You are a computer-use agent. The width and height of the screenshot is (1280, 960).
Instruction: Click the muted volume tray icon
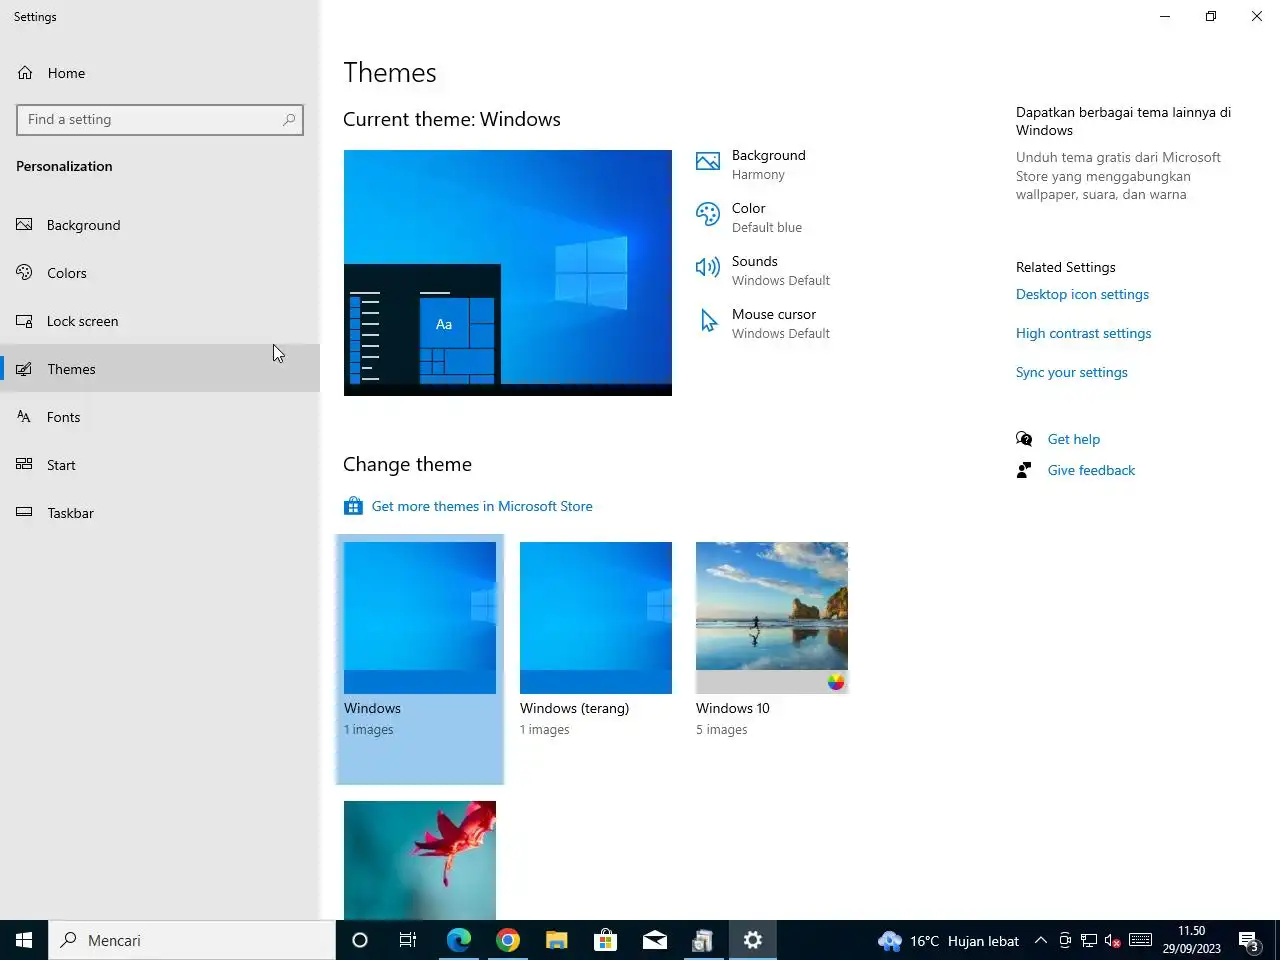pyautogui.click(x=1112, y=940)
